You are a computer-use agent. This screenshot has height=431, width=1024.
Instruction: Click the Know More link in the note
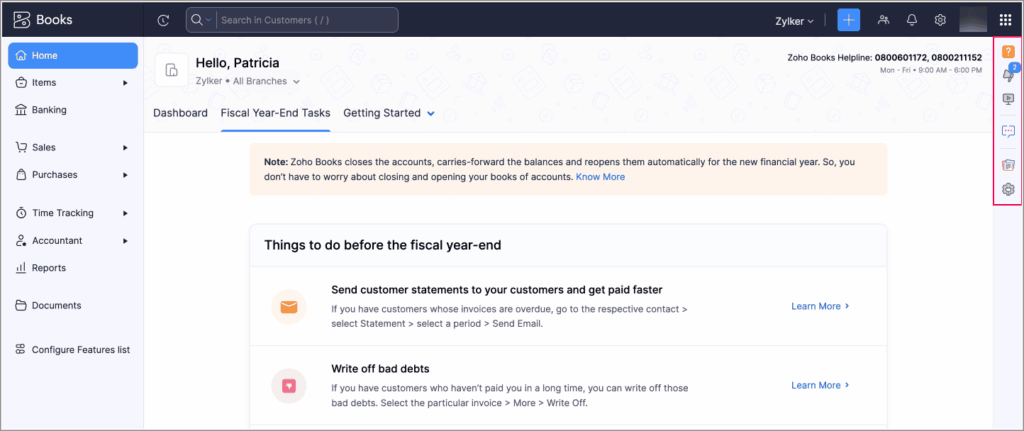tap(600, 177)
